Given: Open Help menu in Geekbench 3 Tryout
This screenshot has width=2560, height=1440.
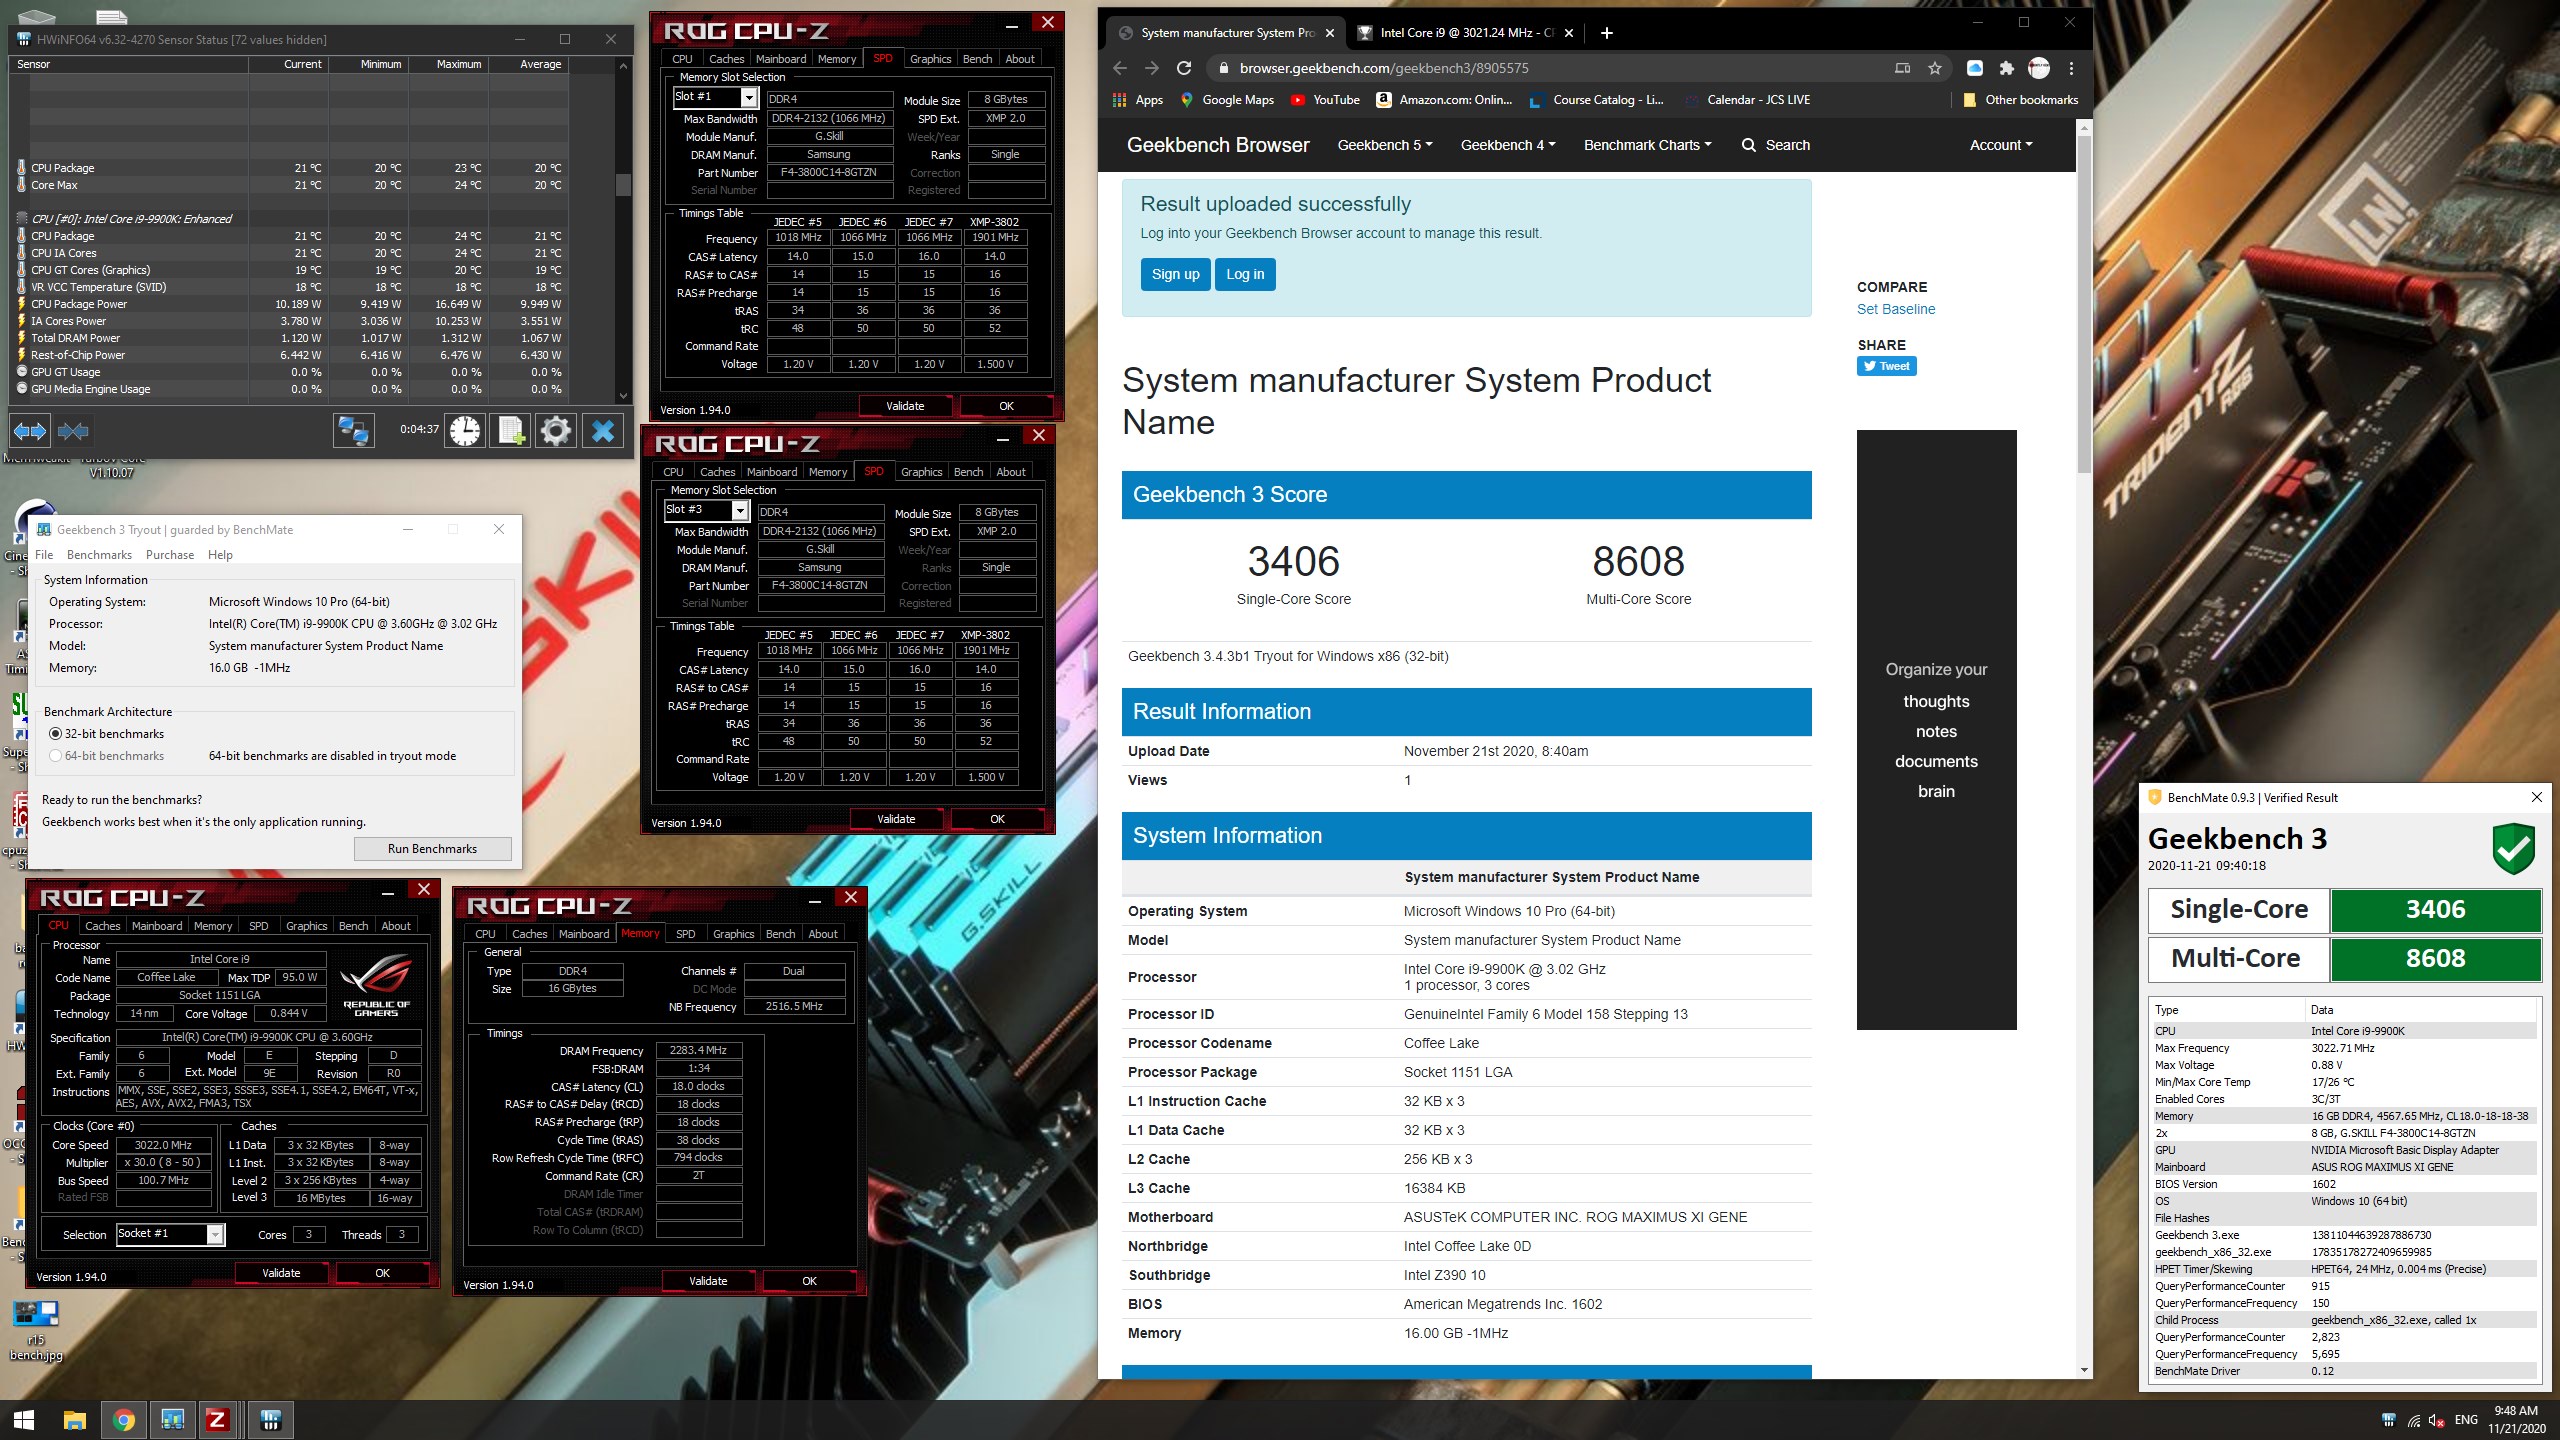Looking at the screenshot, I should click(x=220, y=555).
